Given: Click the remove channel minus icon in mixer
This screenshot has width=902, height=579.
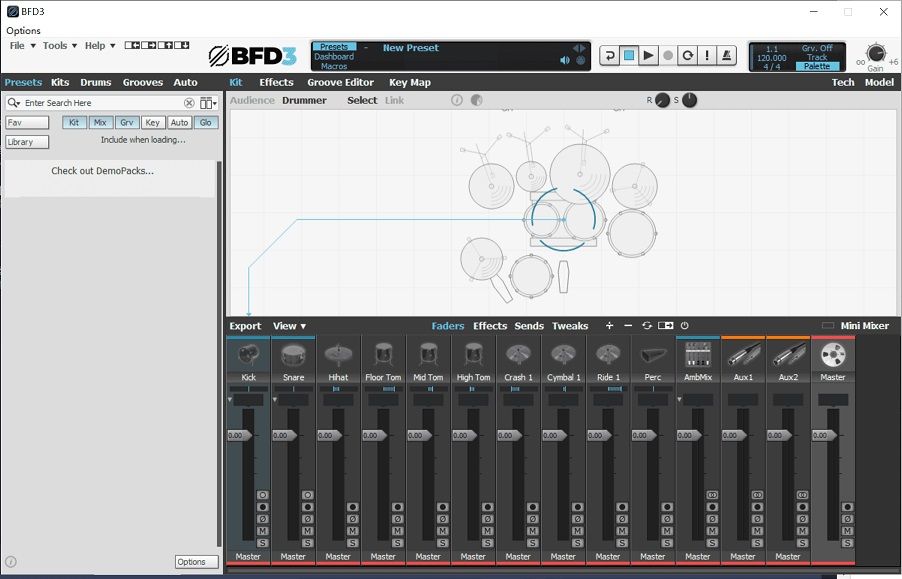Looking at the screenshot, I should pyautogui.click(x=628, y=325).
